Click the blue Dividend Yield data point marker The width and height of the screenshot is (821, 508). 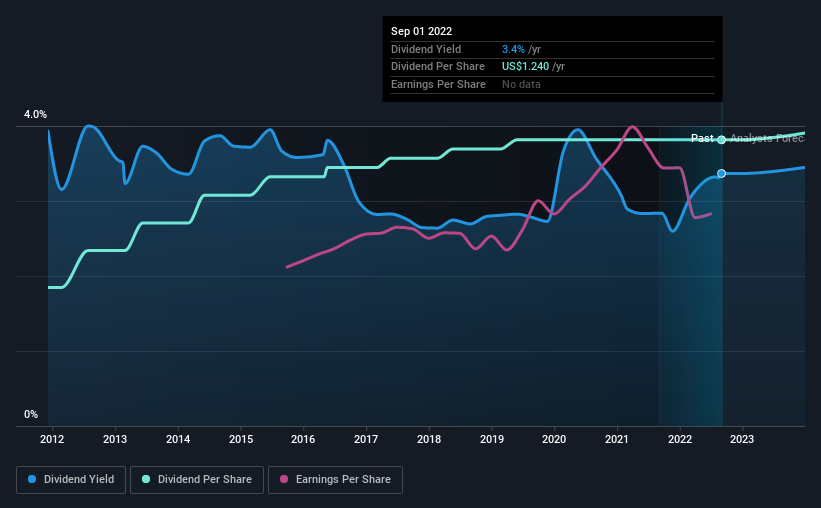coord(721,174)
